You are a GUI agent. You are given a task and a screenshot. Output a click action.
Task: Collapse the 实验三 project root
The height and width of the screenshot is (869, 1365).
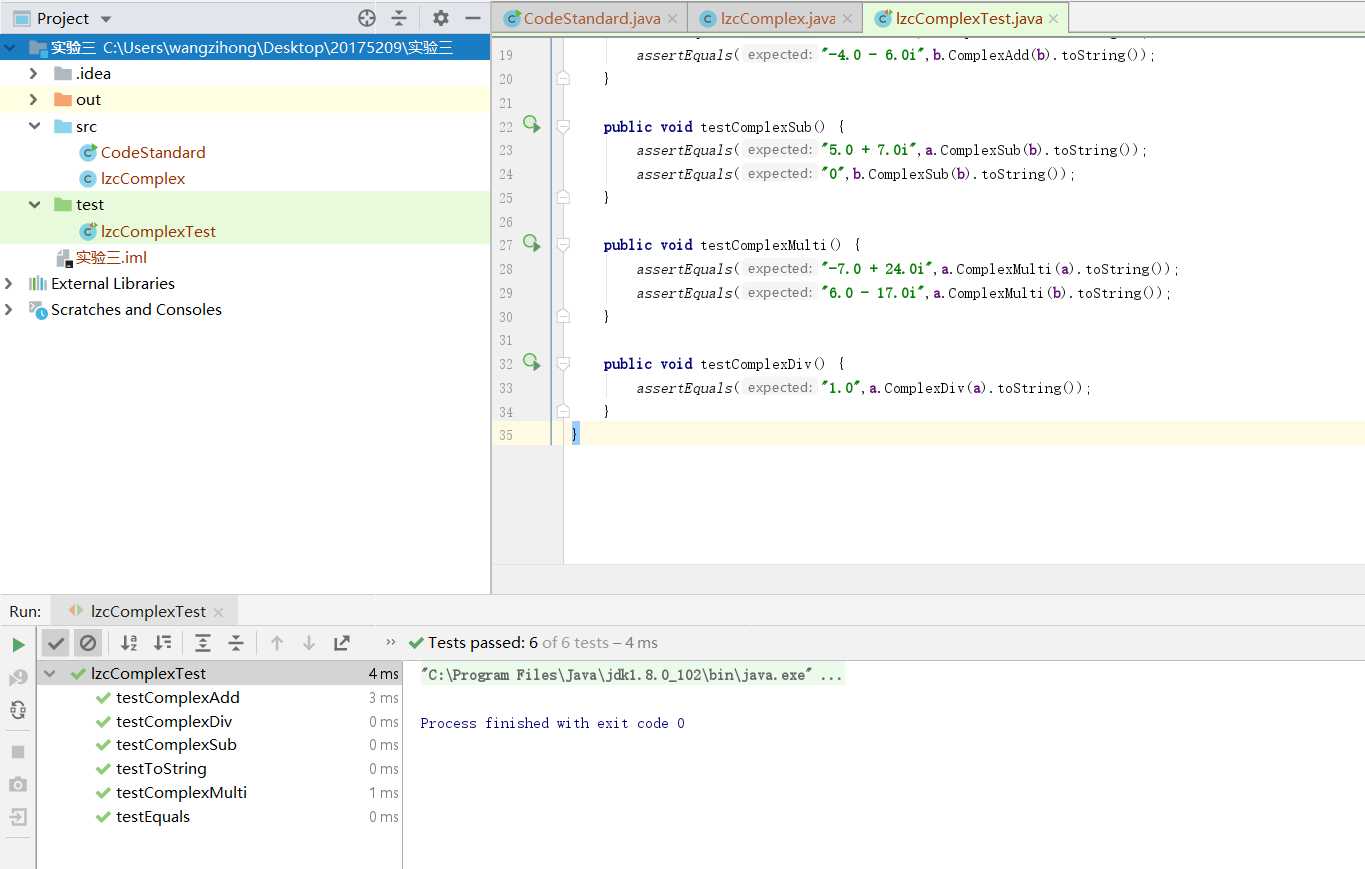pos(10,47)
